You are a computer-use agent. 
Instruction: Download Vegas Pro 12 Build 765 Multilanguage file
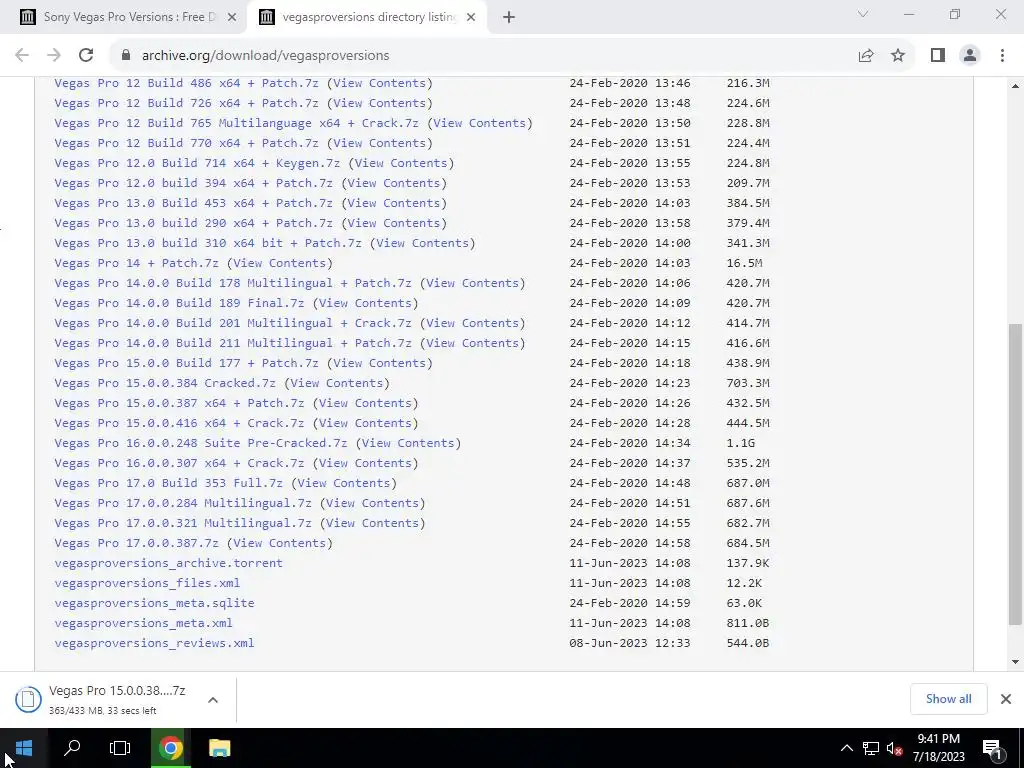[x=236, y=123]
